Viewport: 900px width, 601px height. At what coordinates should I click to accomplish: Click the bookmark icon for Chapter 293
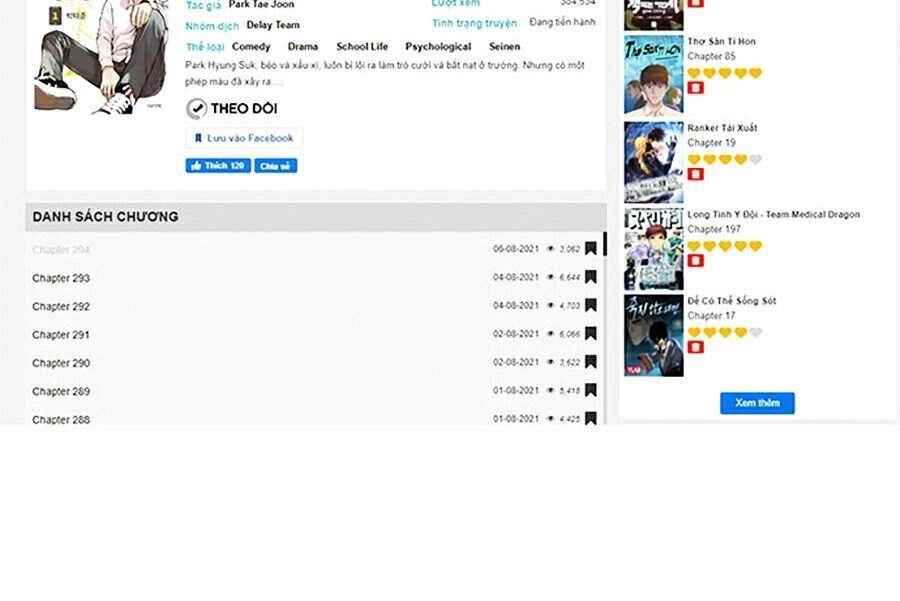[x=591, y=277]
